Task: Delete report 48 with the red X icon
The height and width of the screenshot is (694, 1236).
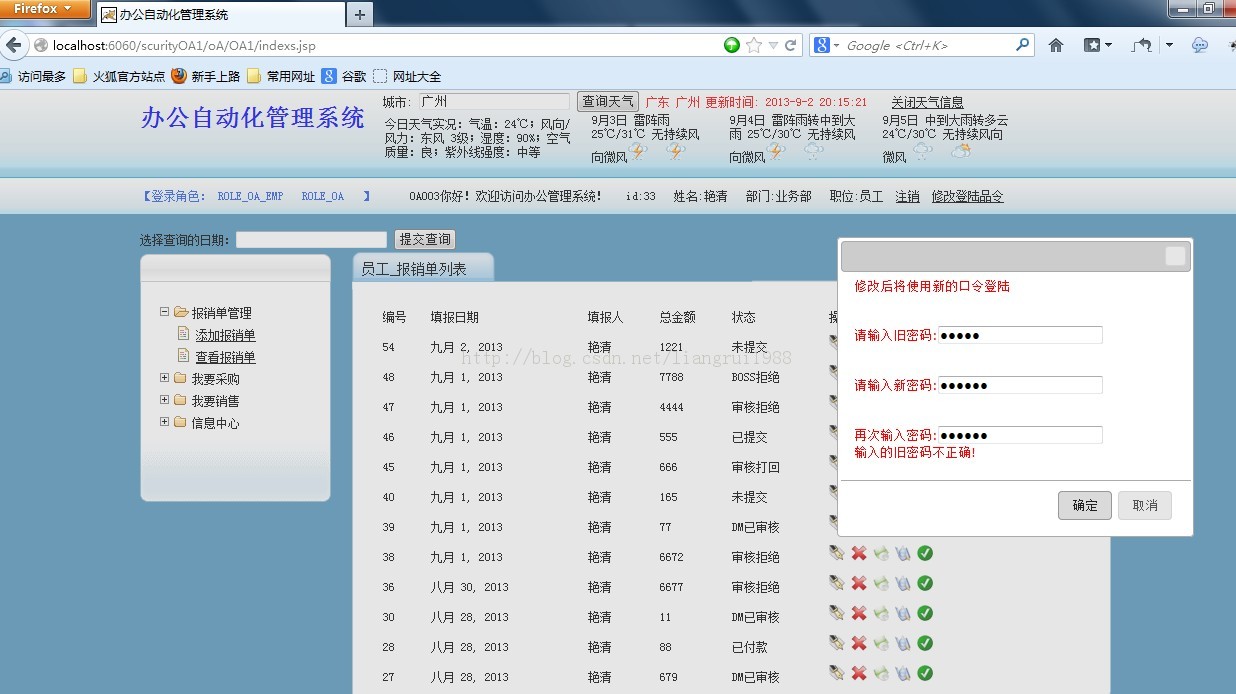Action: coord(858,377)
